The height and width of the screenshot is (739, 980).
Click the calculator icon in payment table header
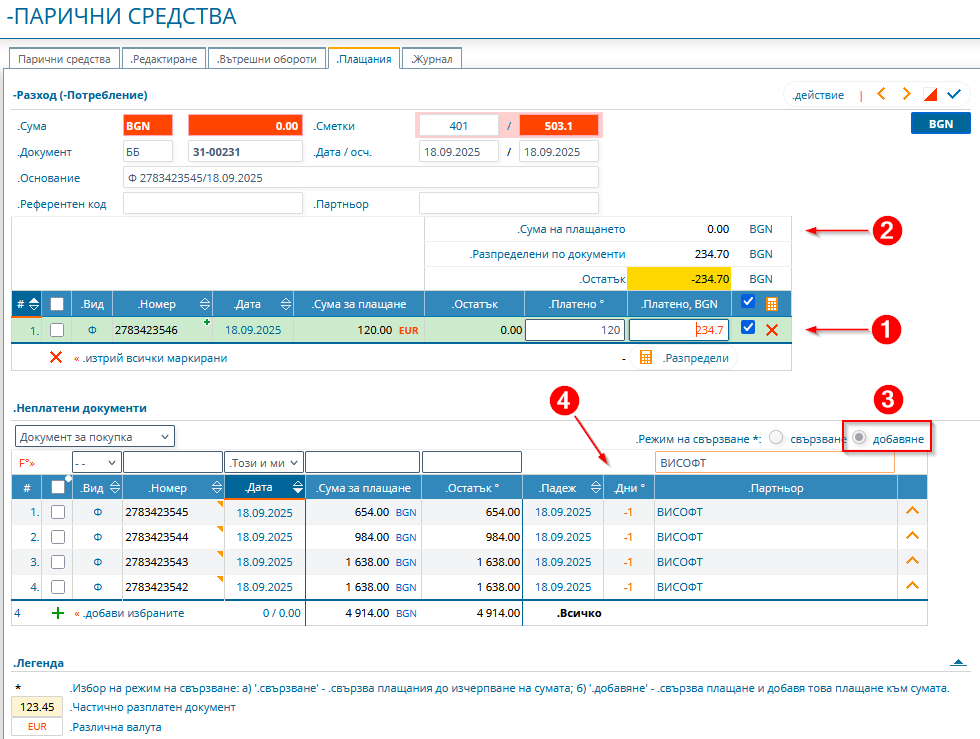coord(772,303)
